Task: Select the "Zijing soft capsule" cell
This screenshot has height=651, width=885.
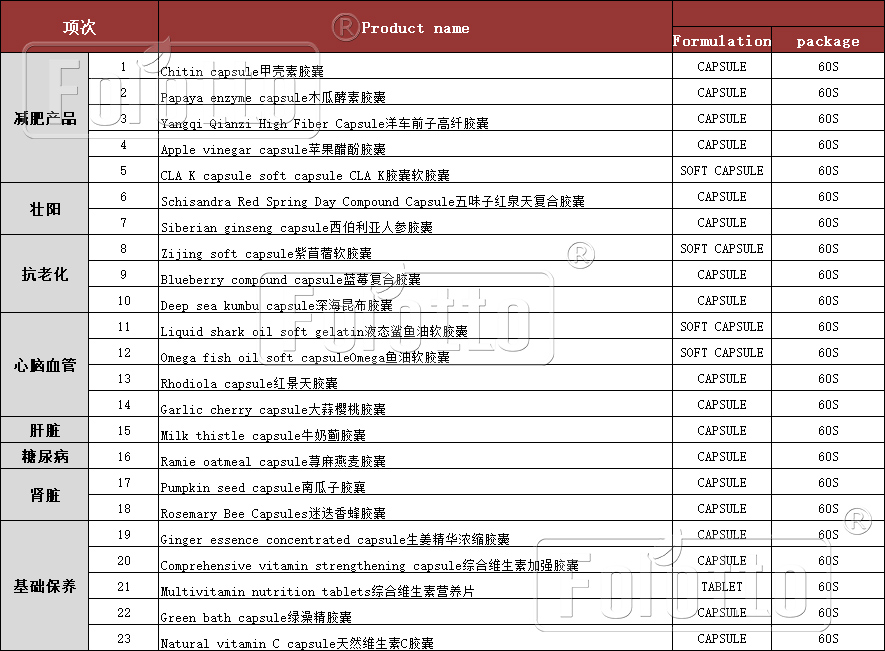Action: click(x=415, y=248)
